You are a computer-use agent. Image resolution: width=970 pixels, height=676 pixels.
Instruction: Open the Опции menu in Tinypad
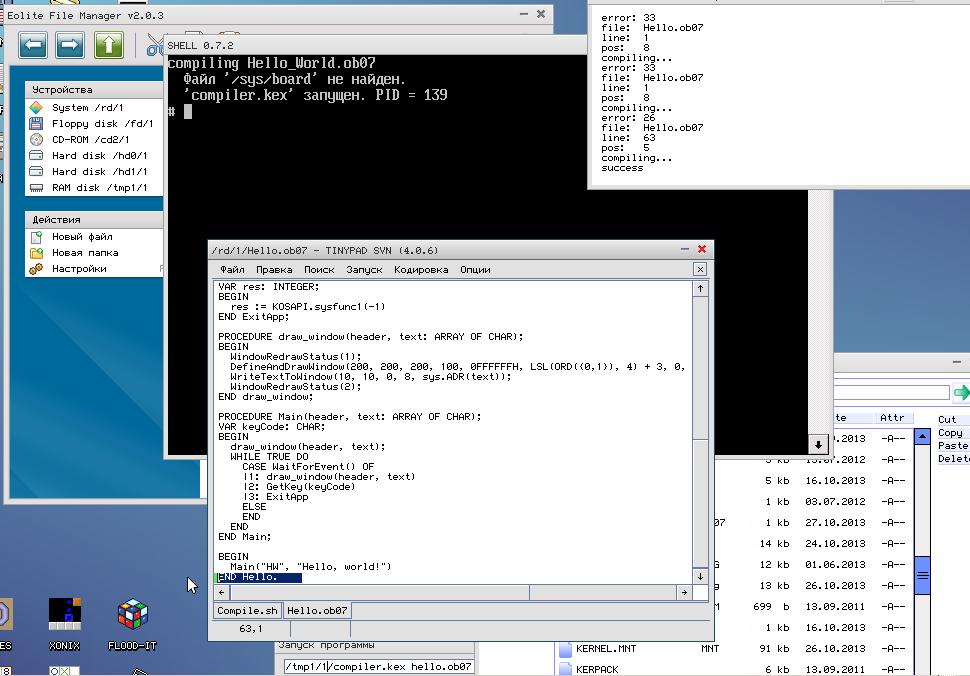475,270
